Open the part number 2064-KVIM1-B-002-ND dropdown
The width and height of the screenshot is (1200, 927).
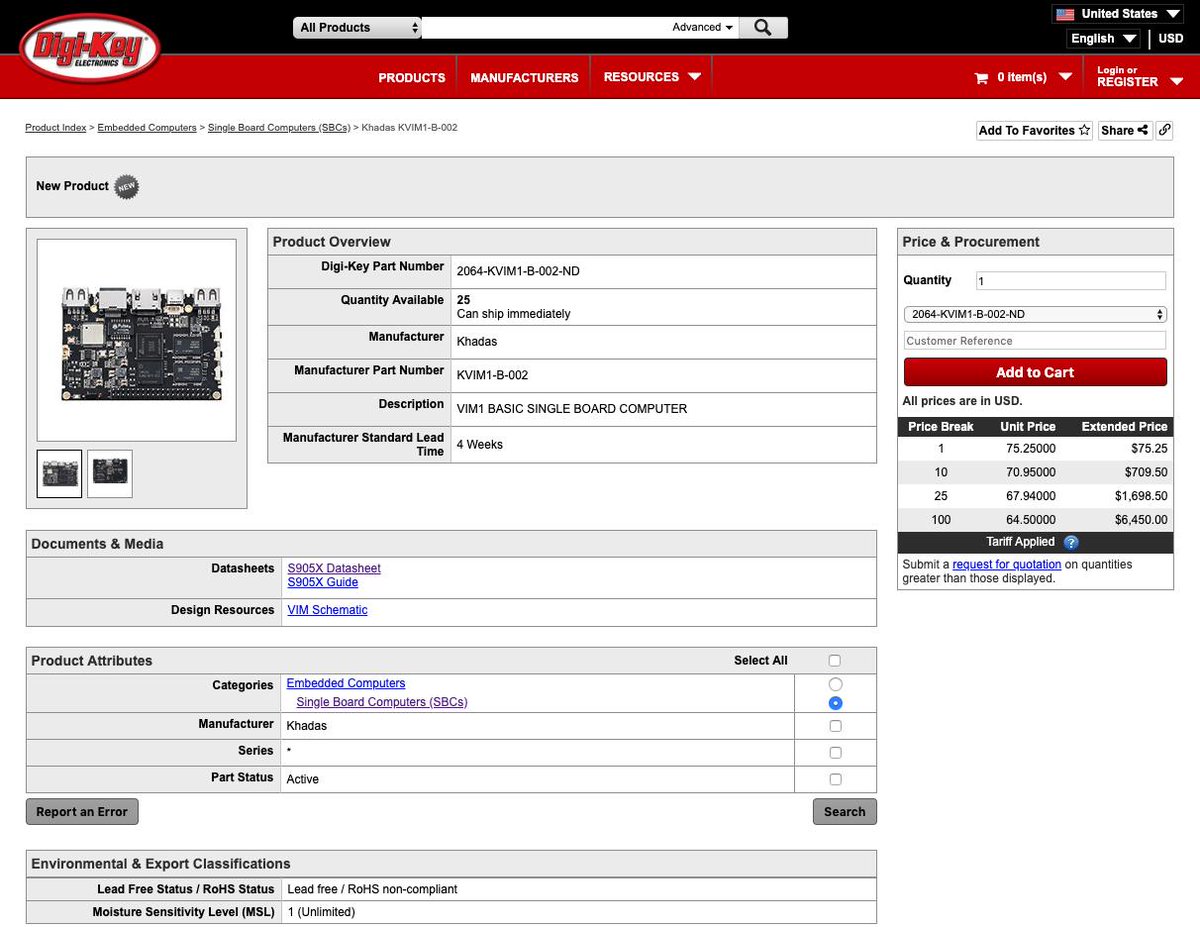(1035, 314)
